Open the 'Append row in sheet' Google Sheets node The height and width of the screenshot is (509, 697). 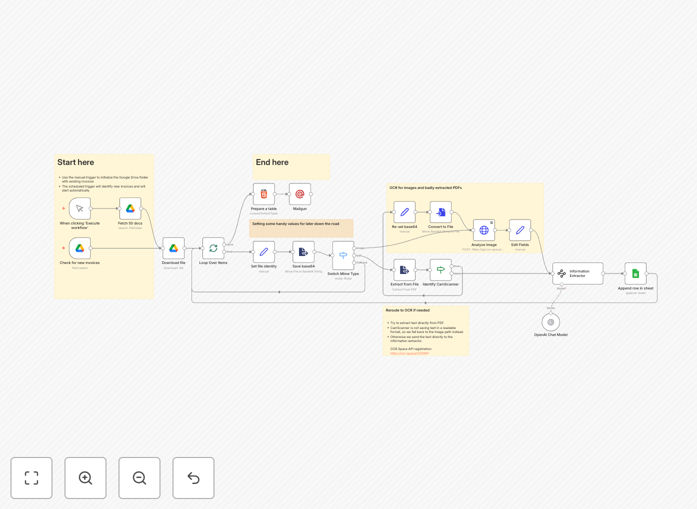coord(636,273)
